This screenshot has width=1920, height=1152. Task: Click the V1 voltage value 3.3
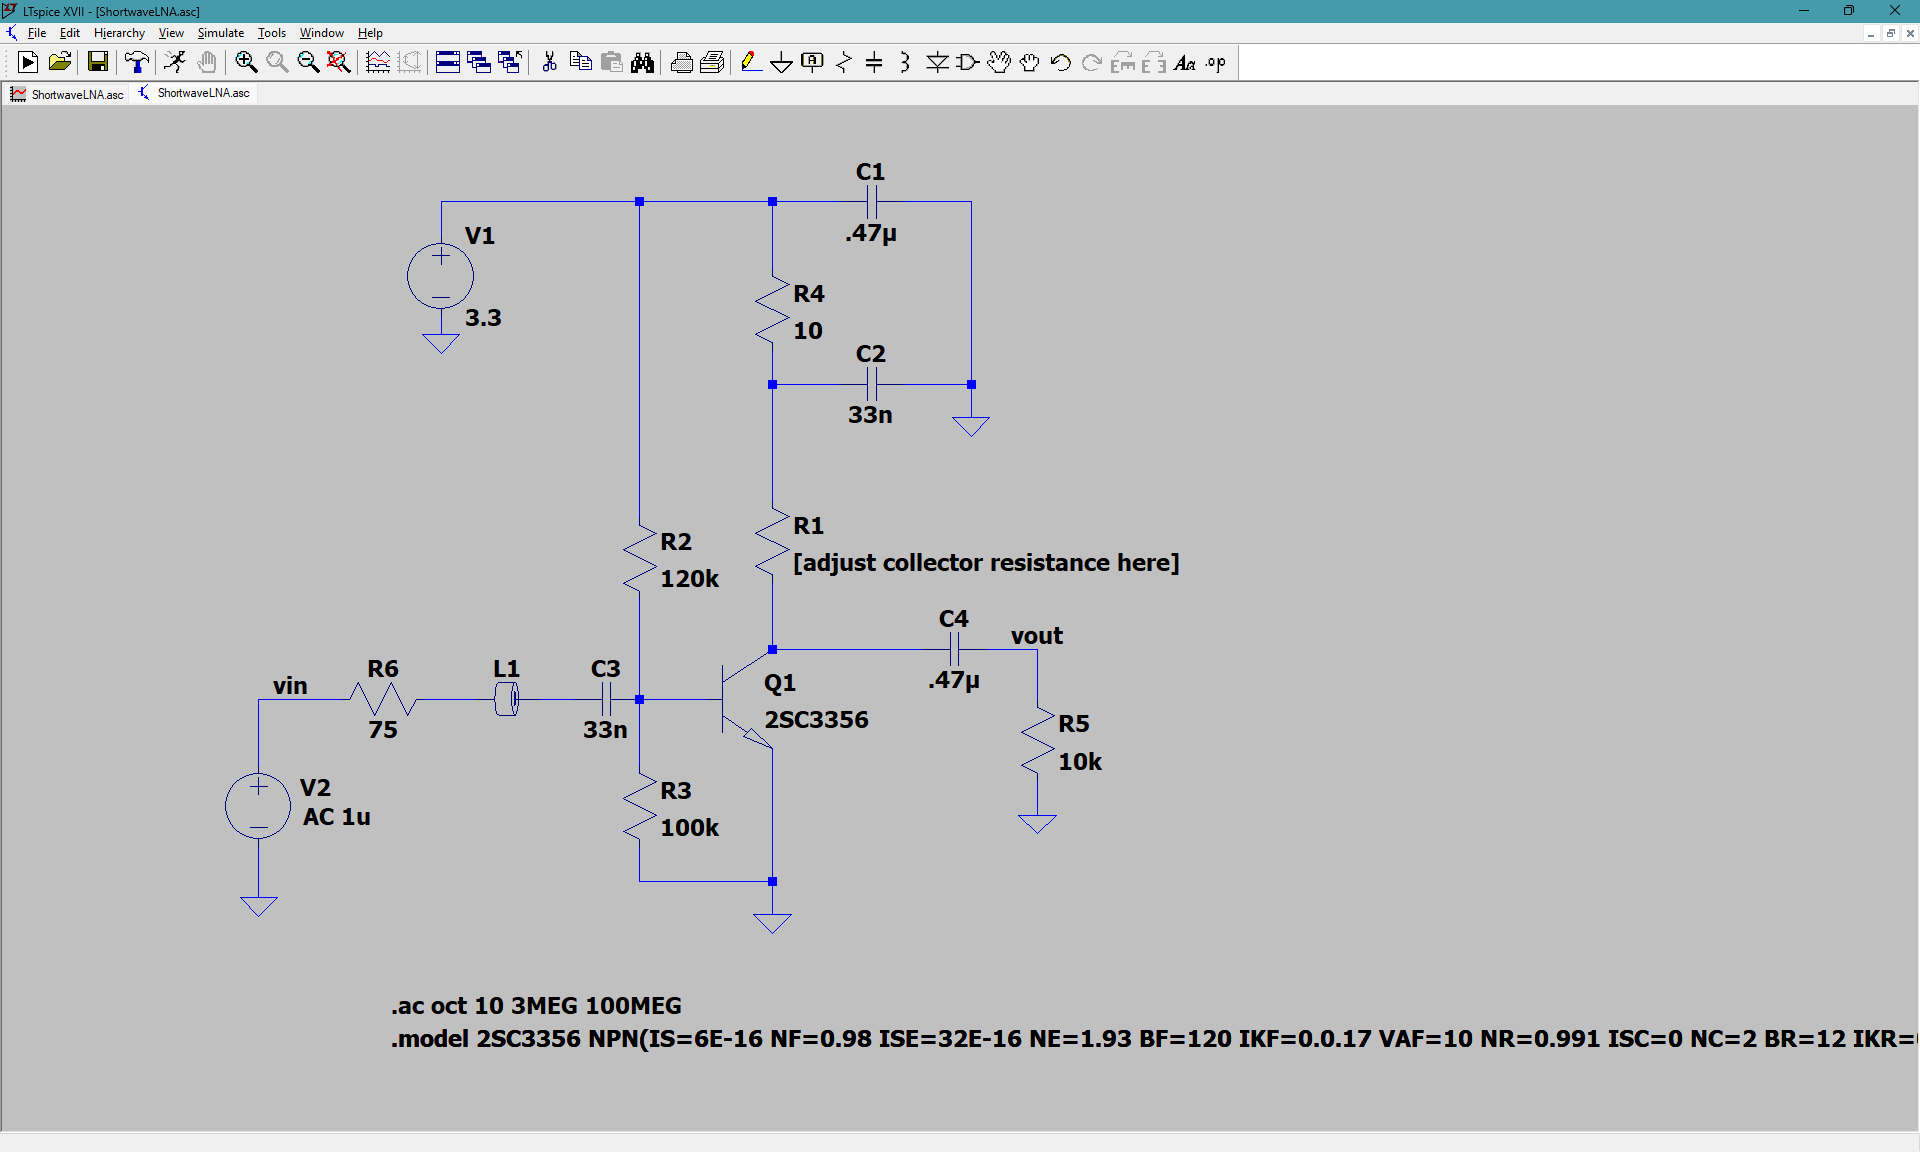pos(483,318)
